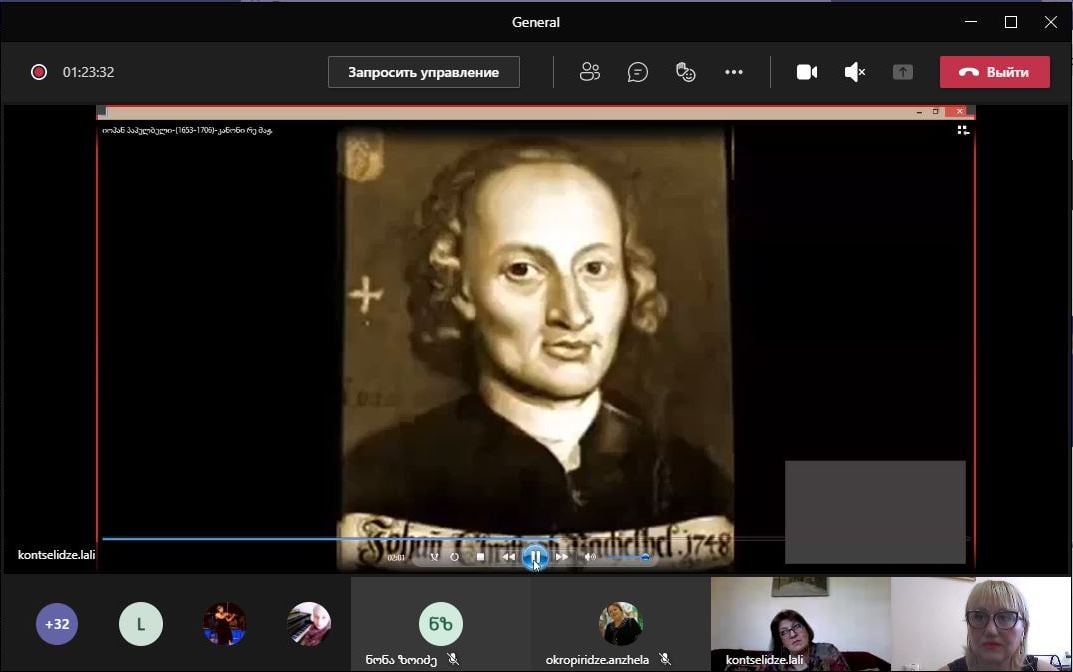Screen dimensions: 1073x672
Task: Open the +32 more participants overflow
Action: click(57, 624)
